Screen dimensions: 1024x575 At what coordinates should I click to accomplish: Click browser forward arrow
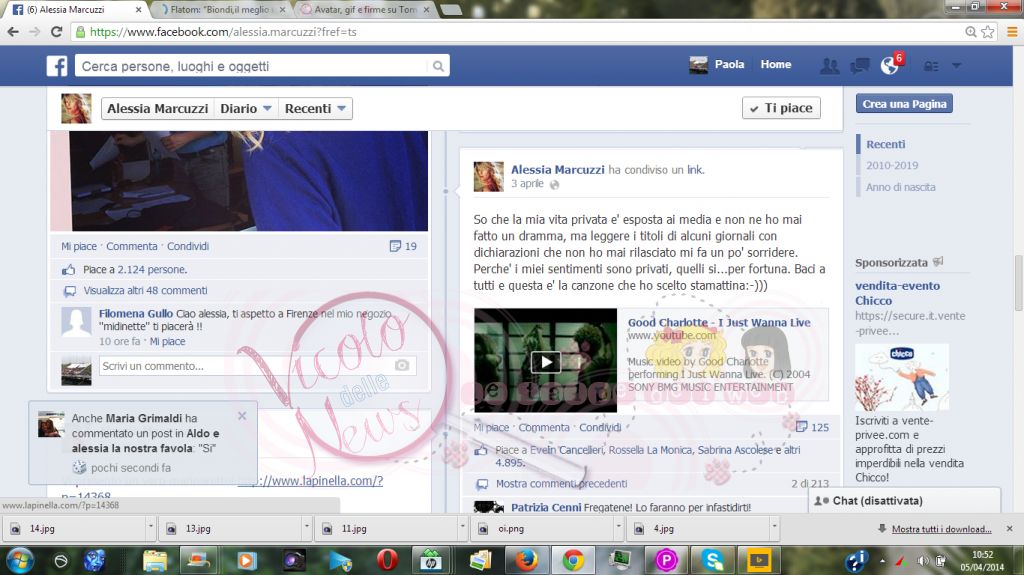point(35,31)
